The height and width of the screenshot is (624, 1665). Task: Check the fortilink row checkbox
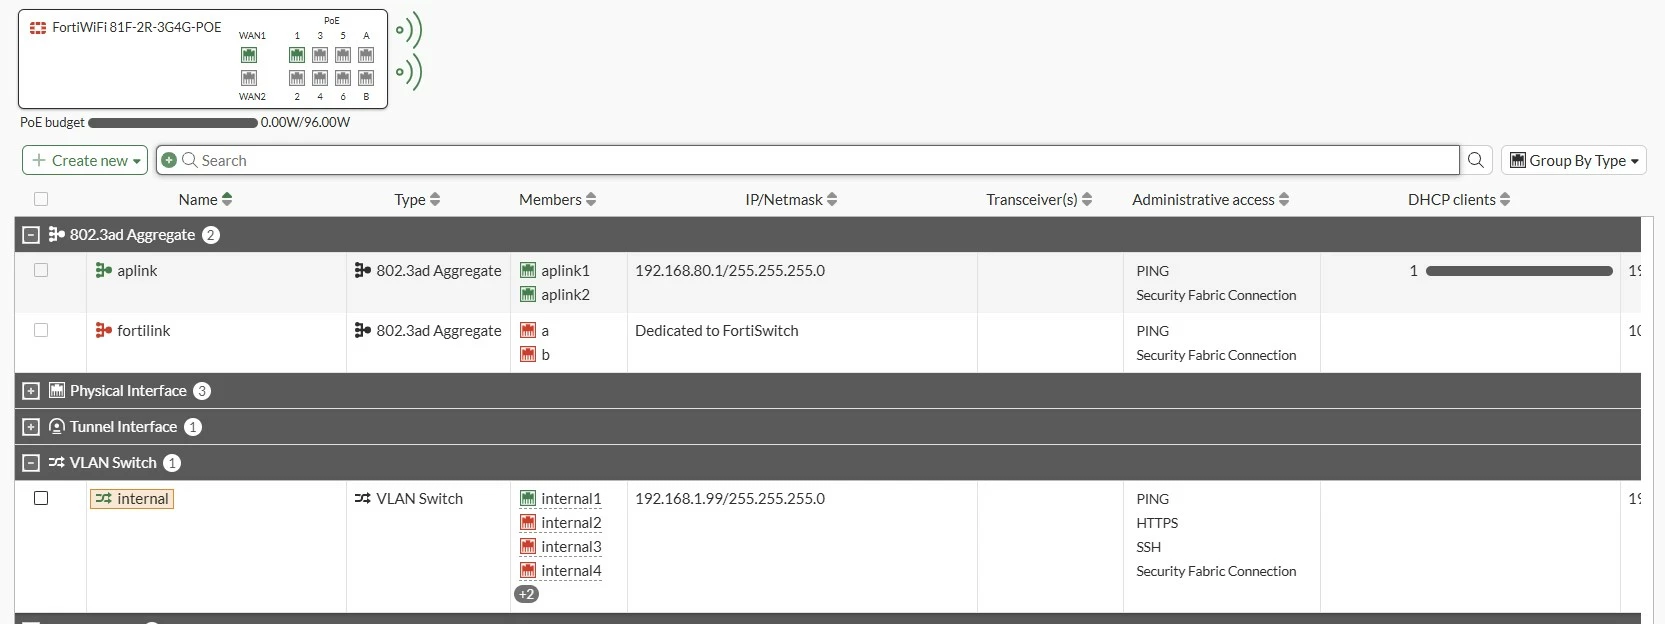click(41, 331)
